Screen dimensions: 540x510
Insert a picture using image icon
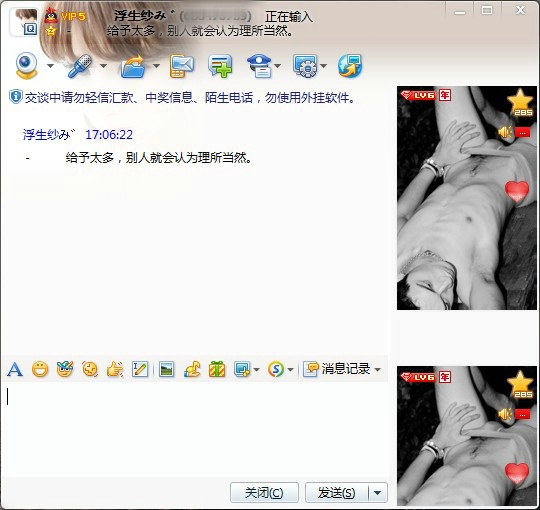coord(167,370)
